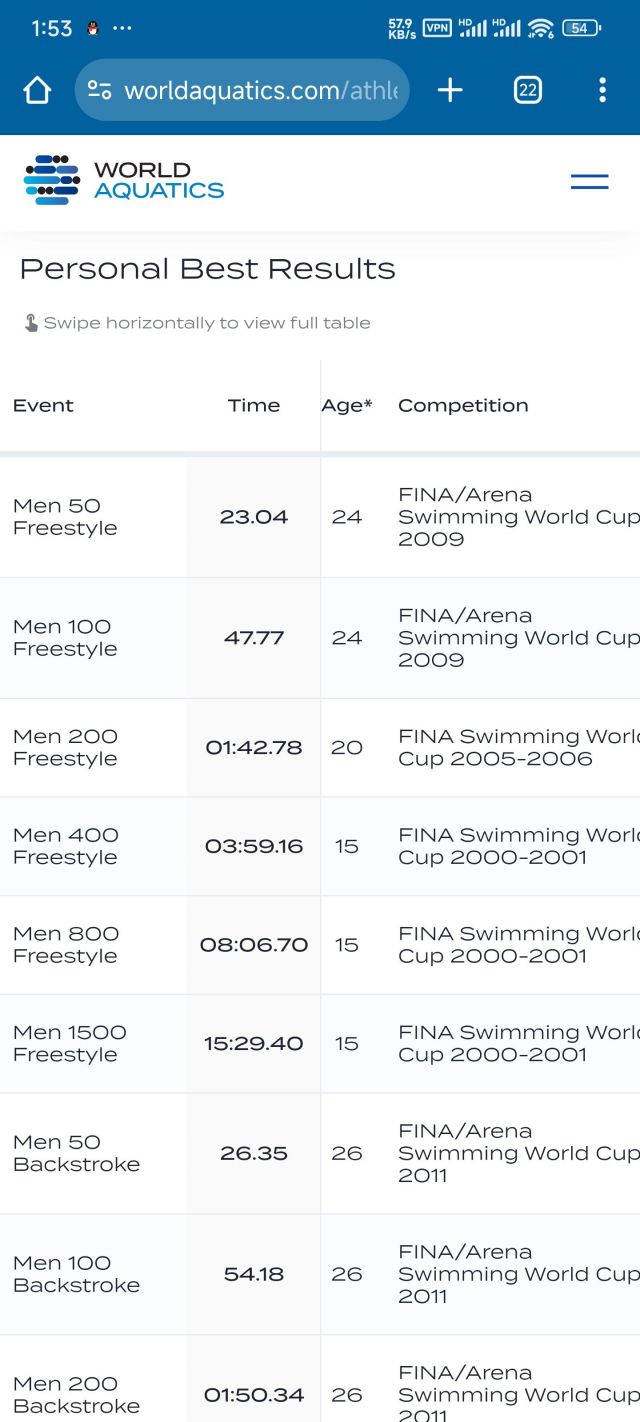This screenshot has width=640, height=1422.
Task: Tap the browser home icon
Action: (x=37, y=91)
